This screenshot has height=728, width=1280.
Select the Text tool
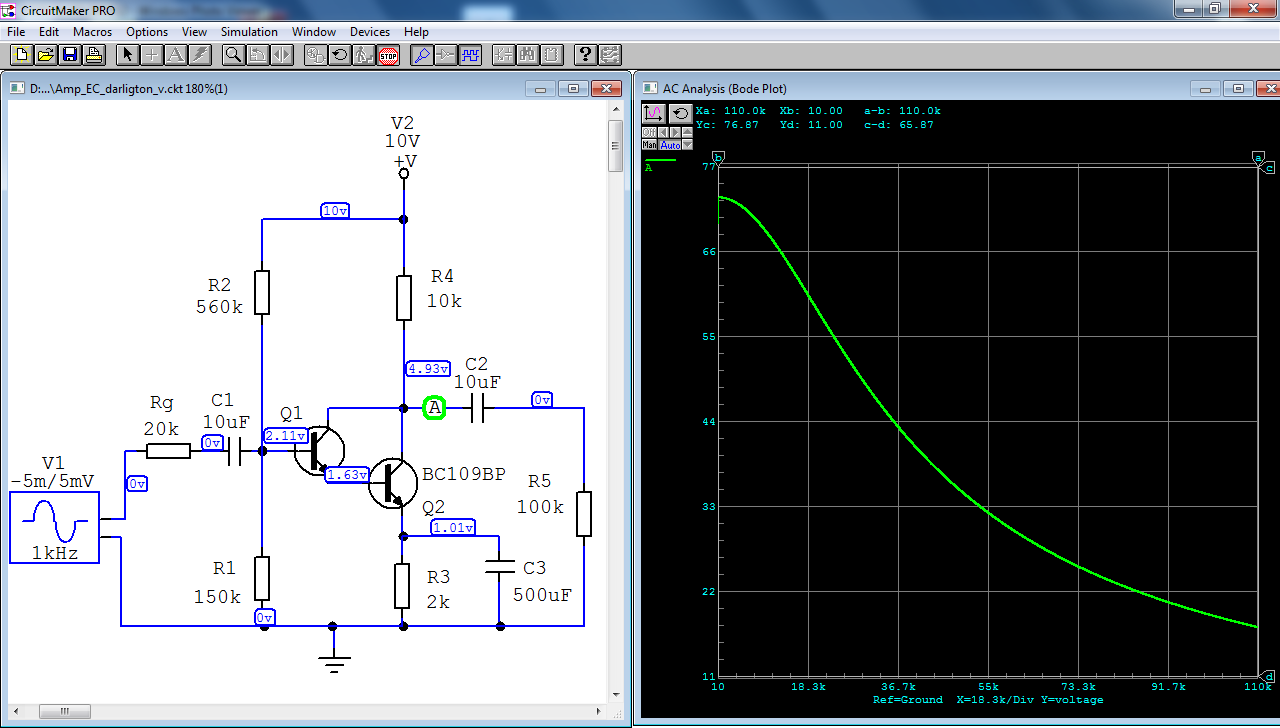tap(175, 55)
